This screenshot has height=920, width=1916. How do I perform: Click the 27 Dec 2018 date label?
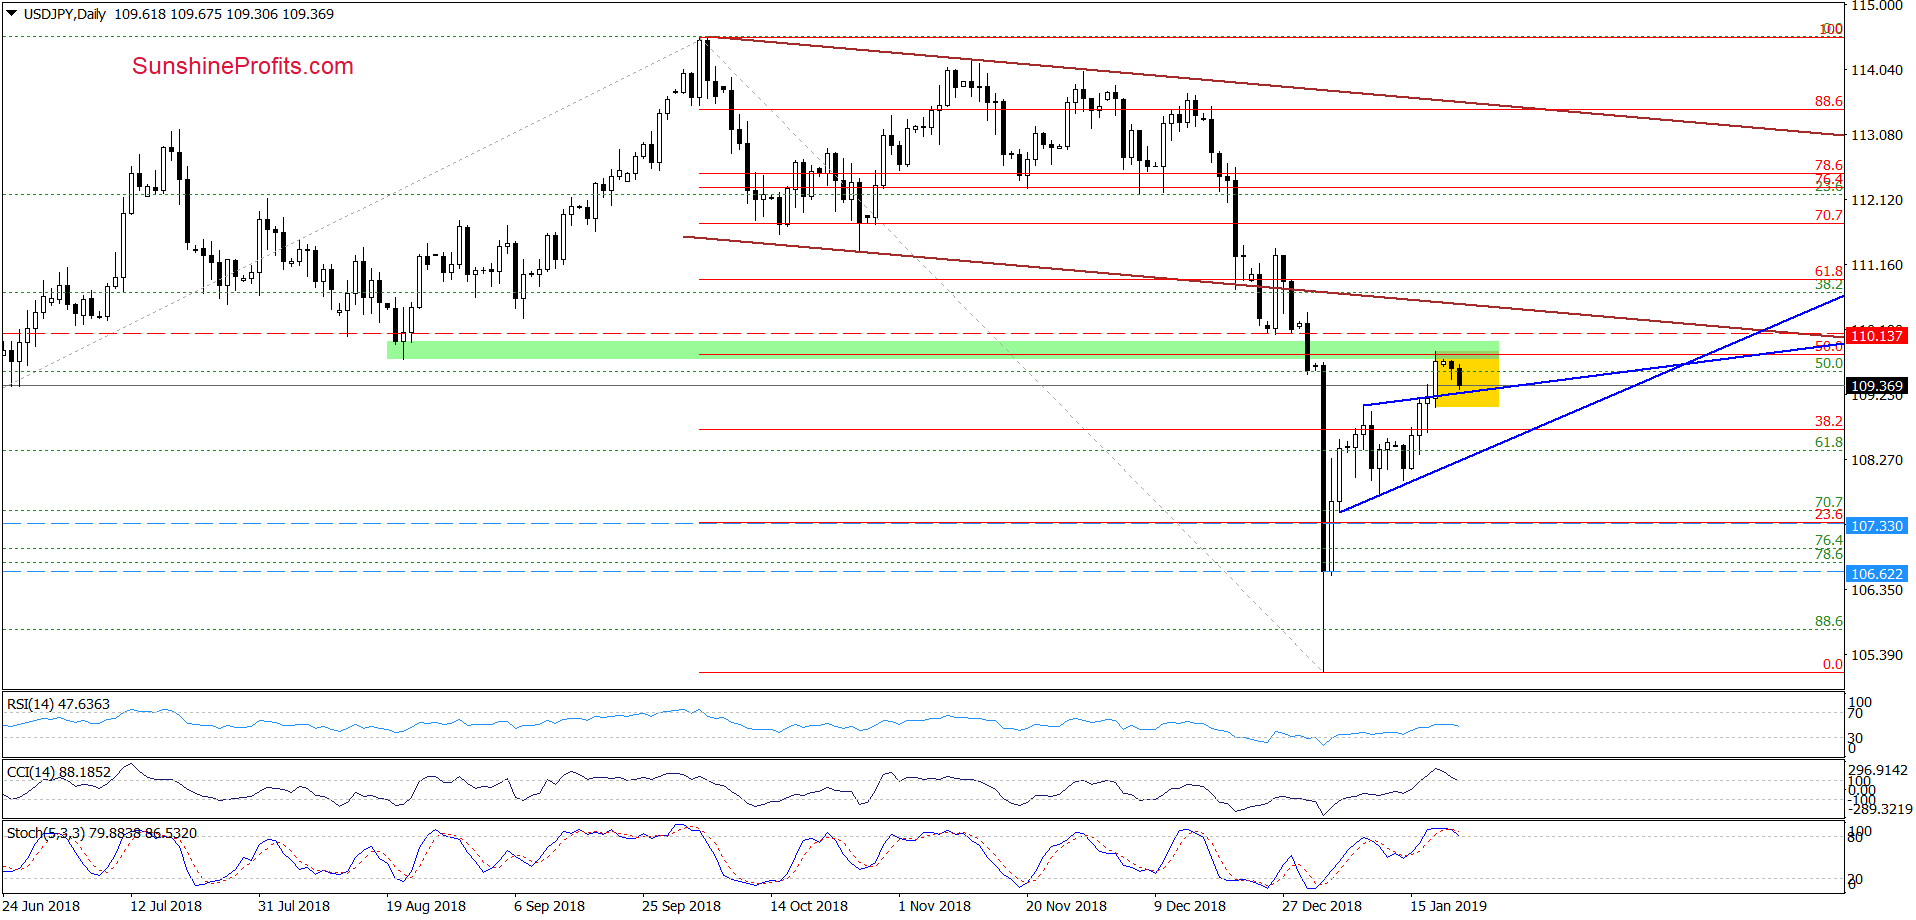point(1322,906)
